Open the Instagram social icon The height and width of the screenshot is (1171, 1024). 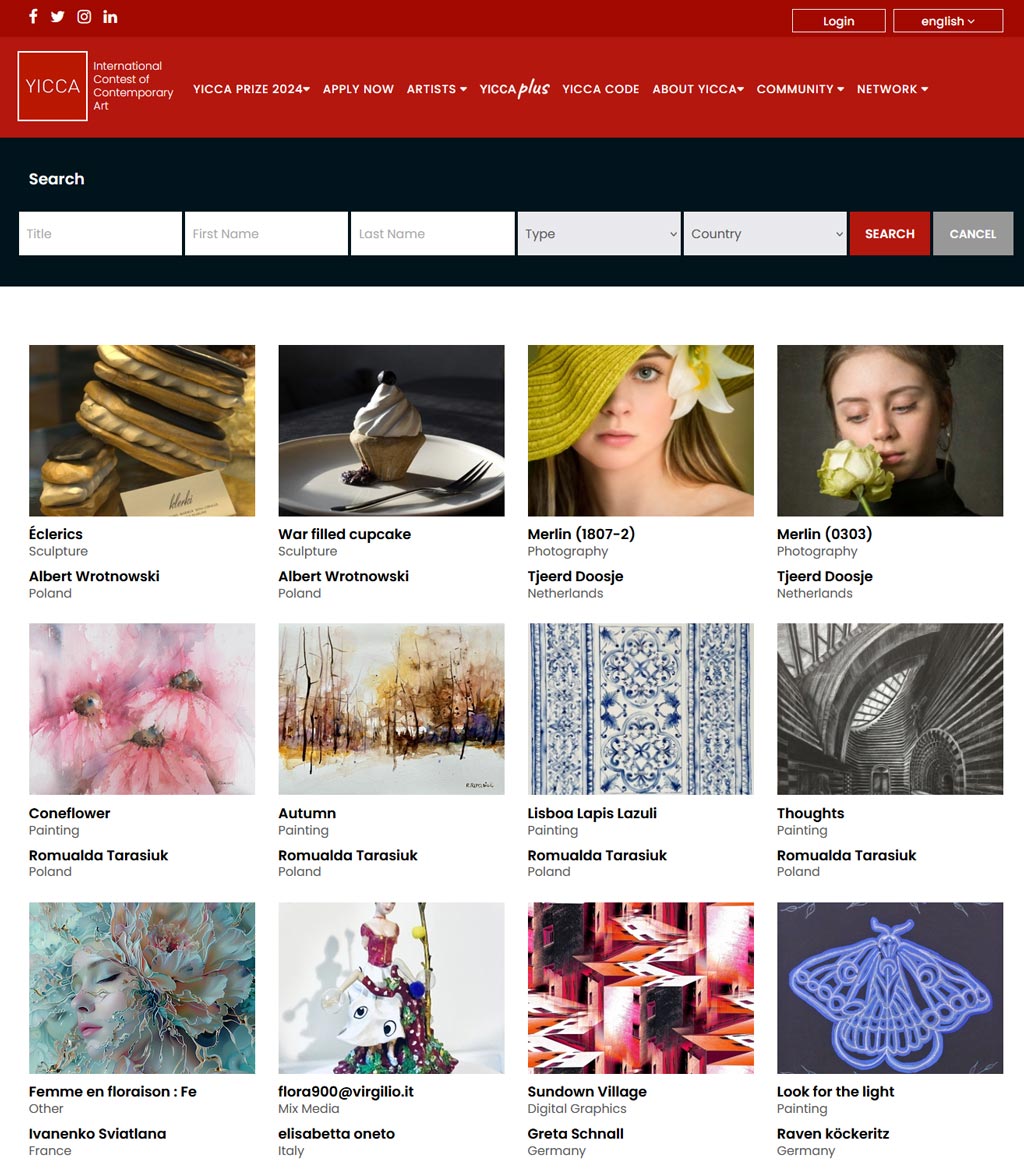tap(84, 16)
